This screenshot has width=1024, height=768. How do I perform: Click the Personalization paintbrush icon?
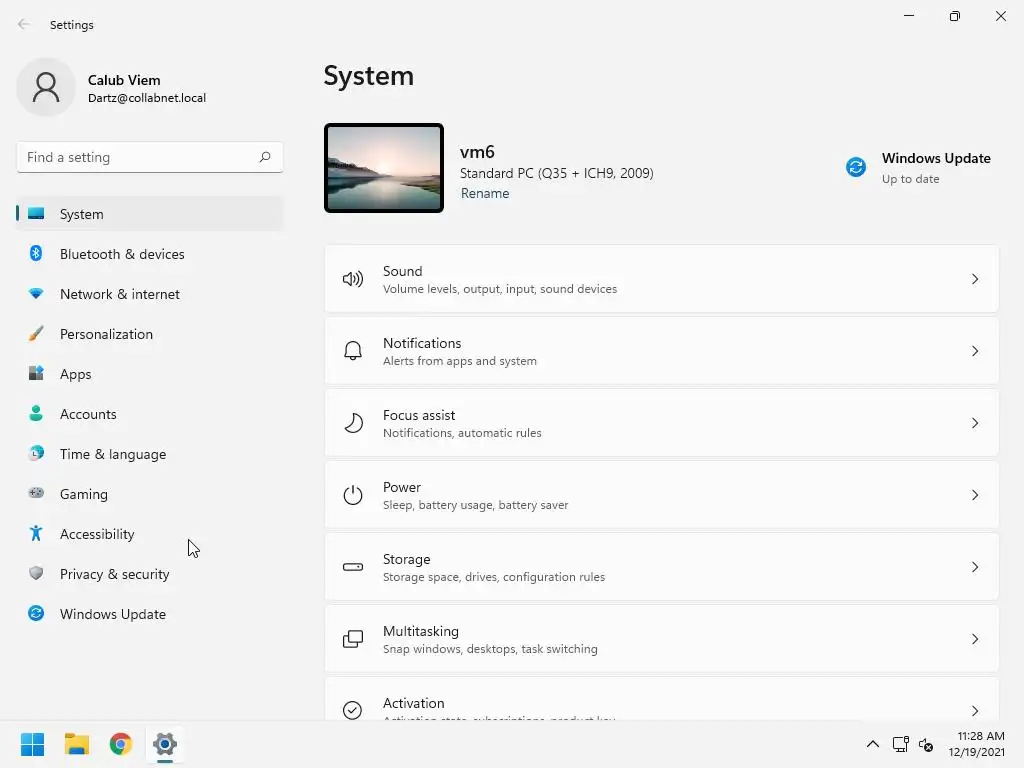(36, 334)
